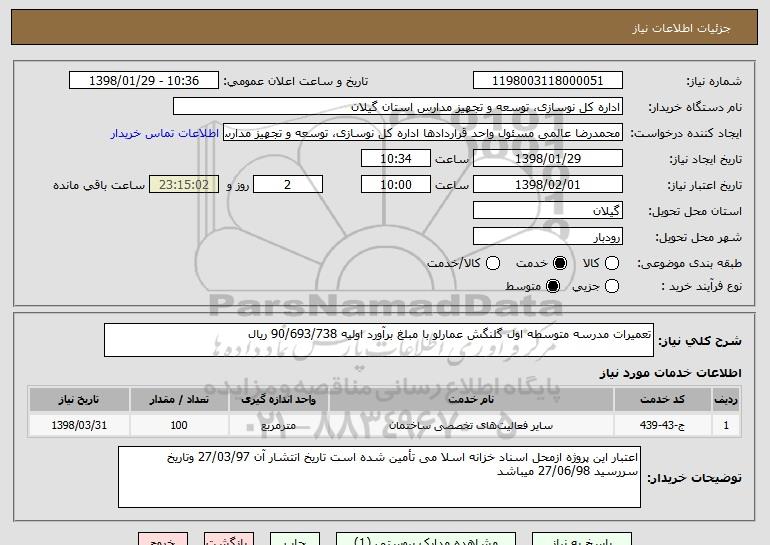This screenshot has height=545, width=770.
Task: Click the توضیحات خریدار notes text area
Action: 379,477
